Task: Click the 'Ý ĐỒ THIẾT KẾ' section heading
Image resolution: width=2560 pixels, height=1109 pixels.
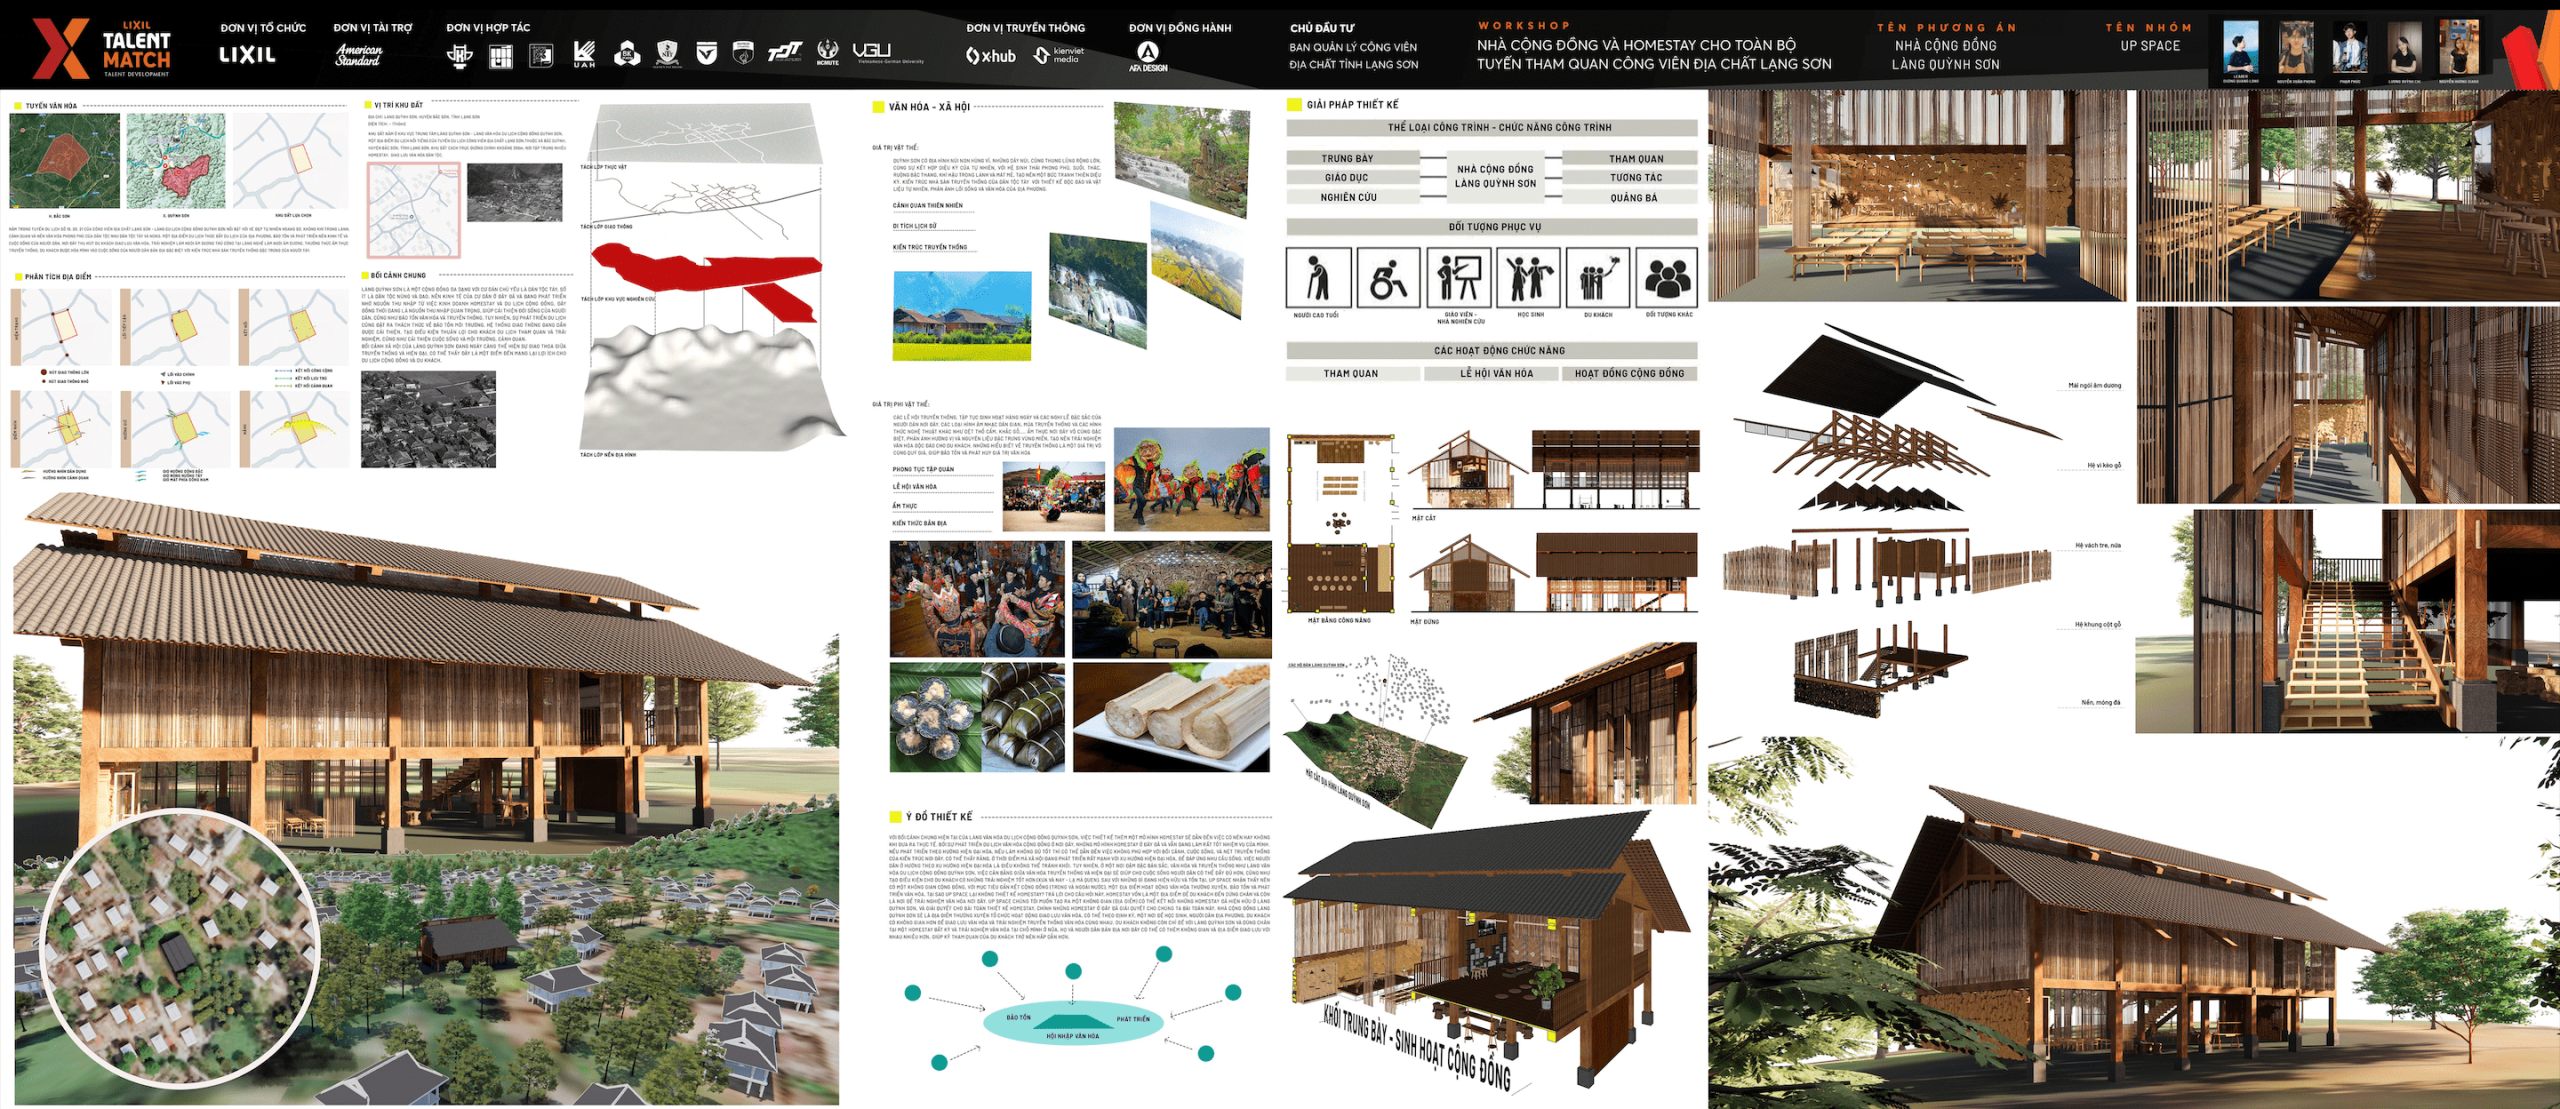Action: [x=939, y=817]
